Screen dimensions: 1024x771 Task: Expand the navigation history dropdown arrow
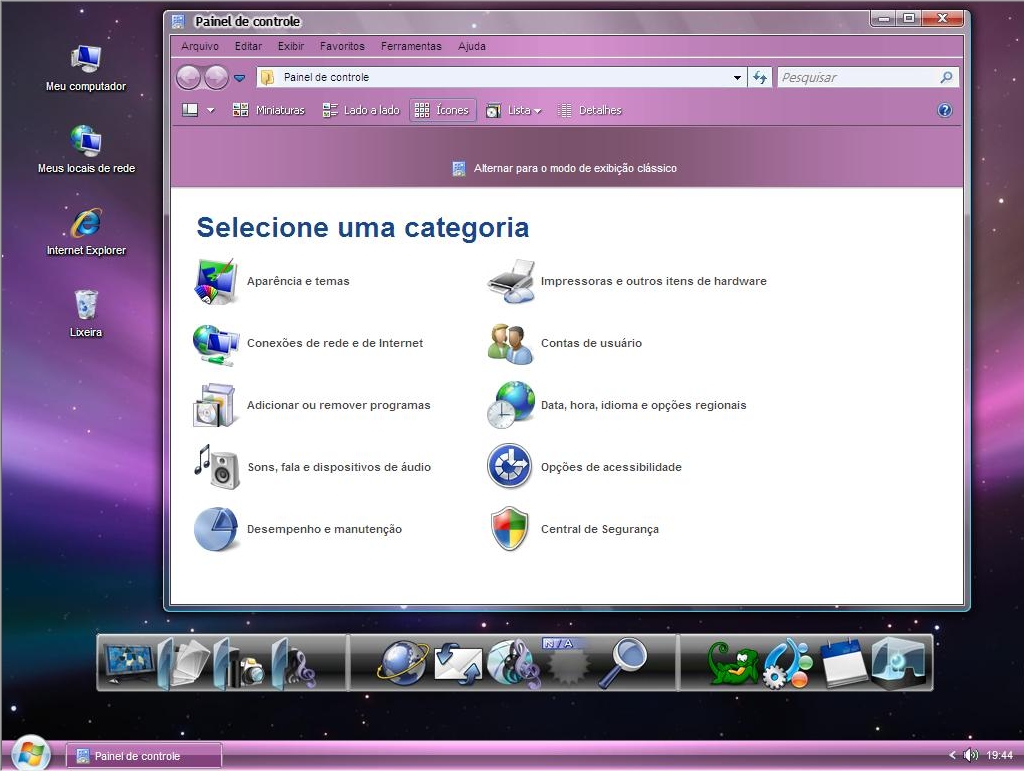[x=239, y=78]
